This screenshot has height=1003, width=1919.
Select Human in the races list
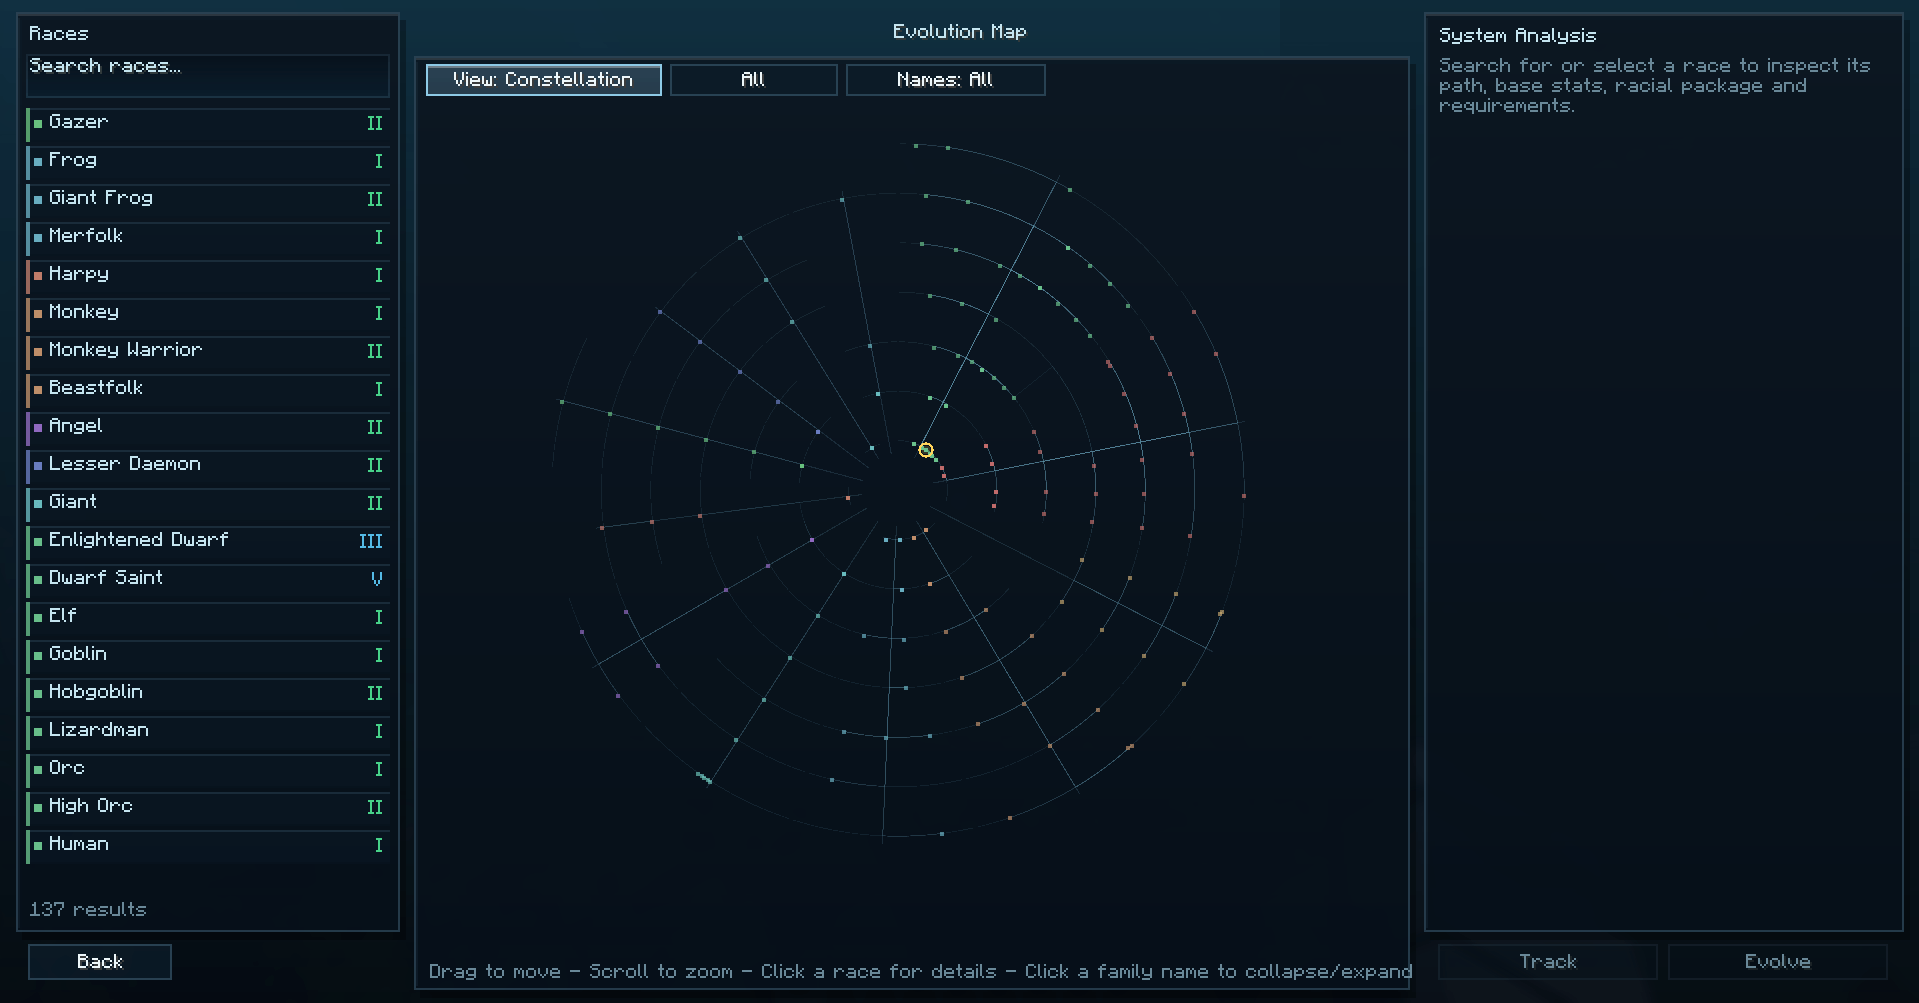coord(208,845)
